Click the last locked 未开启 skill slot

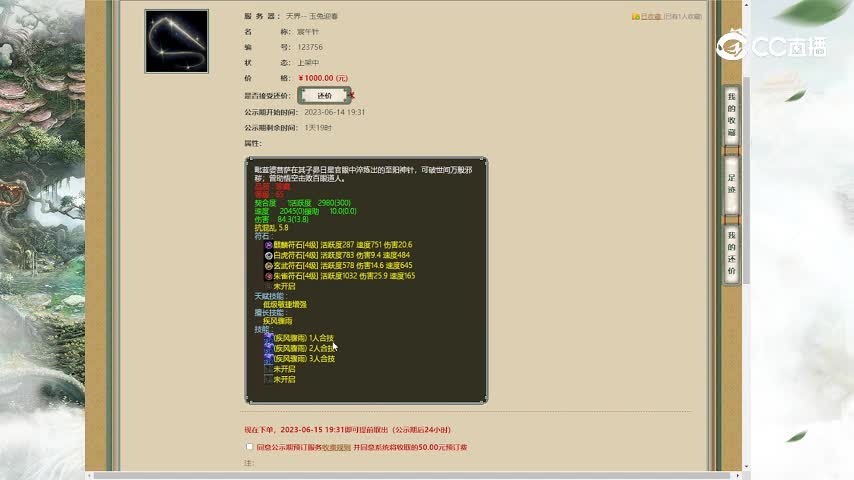[269, 380]
